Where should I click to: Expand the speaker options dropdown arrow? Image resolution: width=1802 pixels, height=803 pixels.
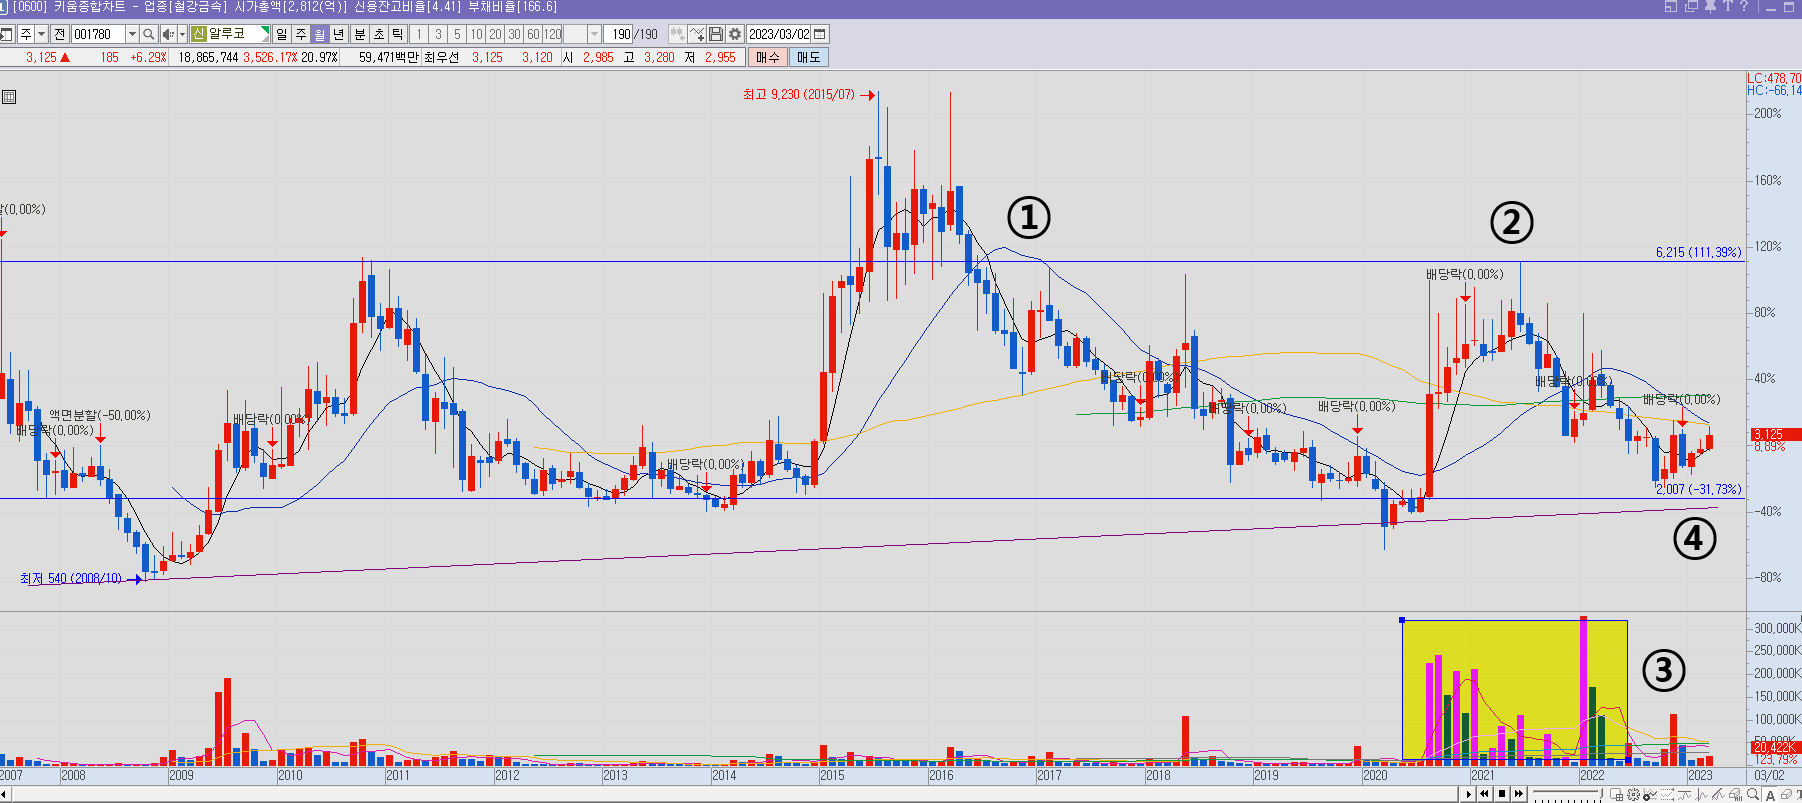(182, 34)
